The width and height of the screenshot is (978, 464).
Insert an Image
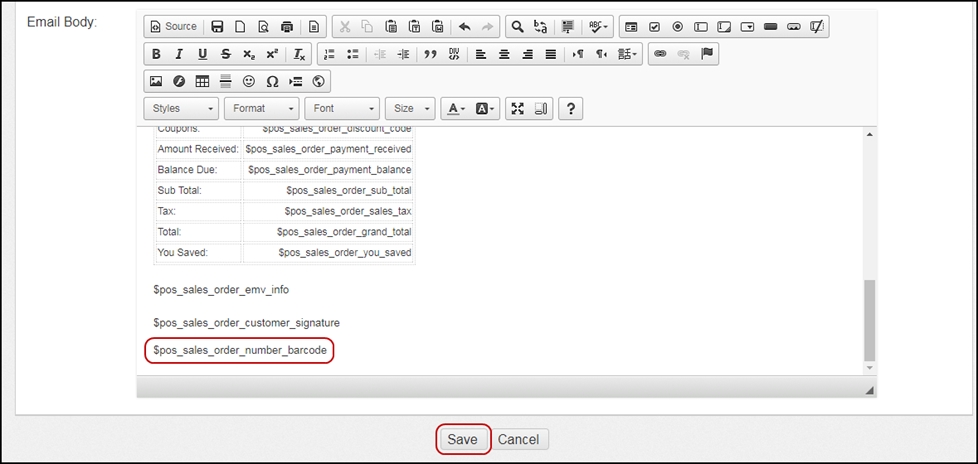[x=156, y=81]
